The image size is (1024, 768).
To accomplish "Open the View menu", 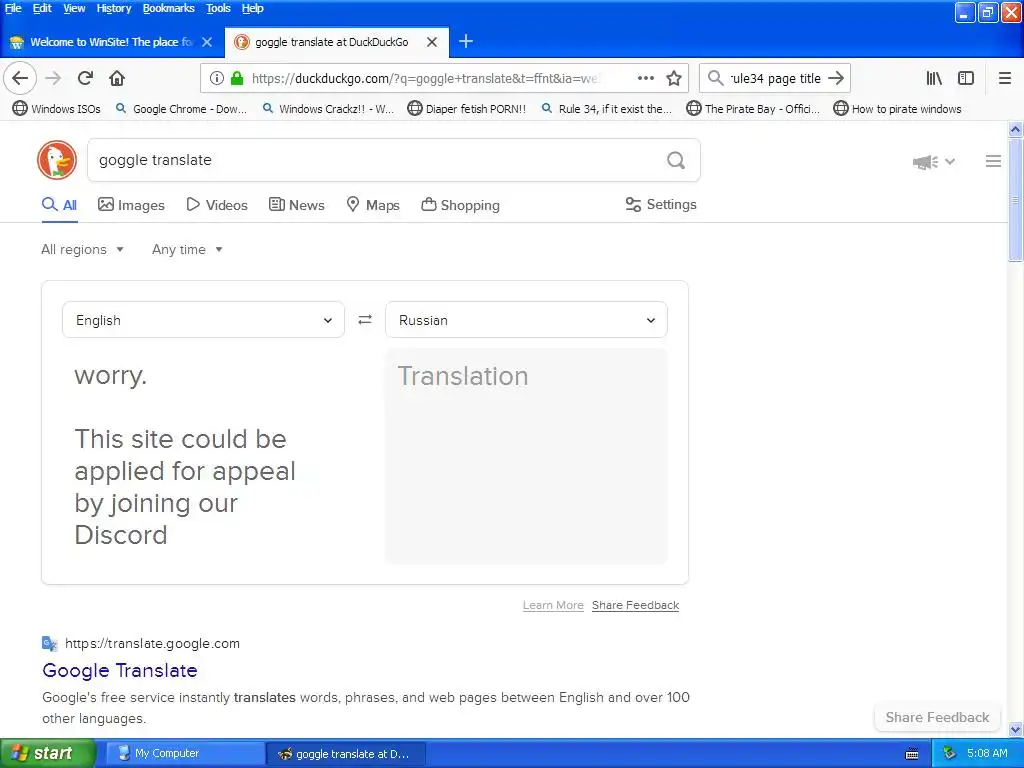I will pos(74,8).
